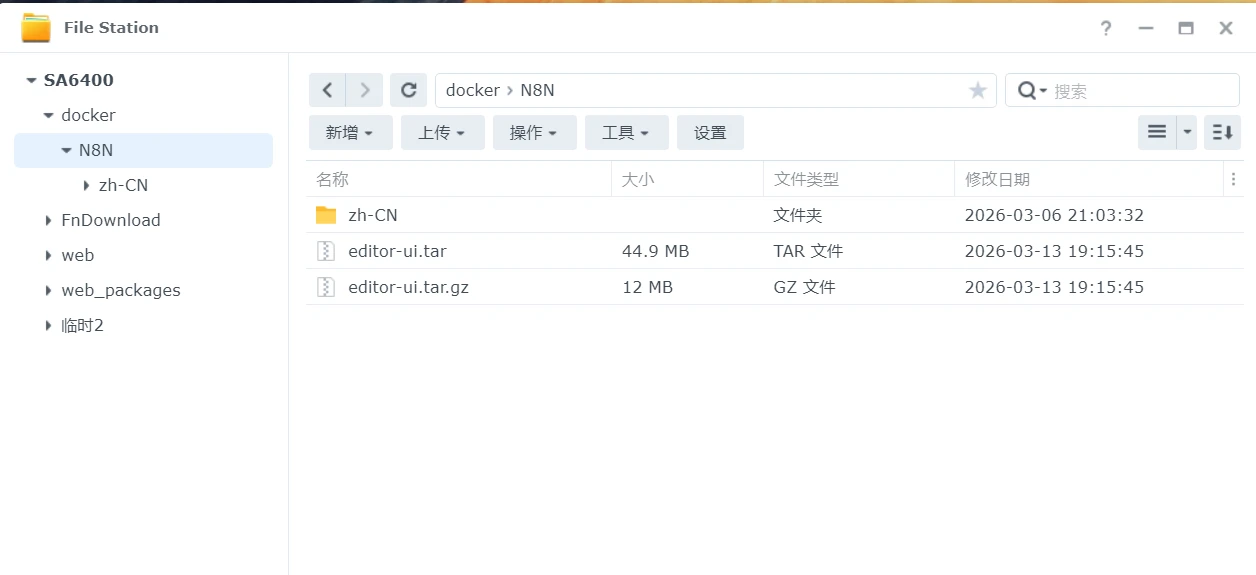Viewport: 1256px width, 575px height.
Task: Open the 上传 dropdown menu
Action: [x=442, y=133]
